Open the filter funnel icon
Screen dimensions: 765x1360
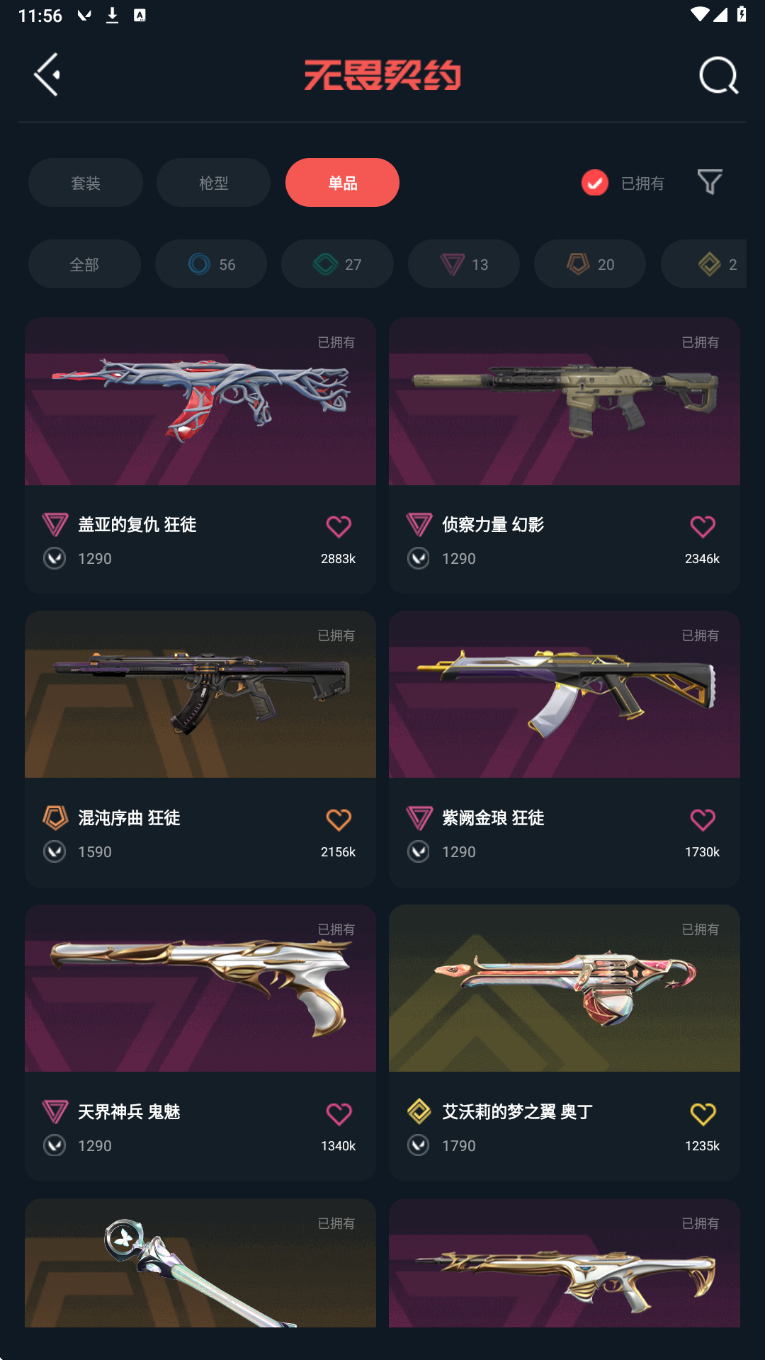(710, 182)
